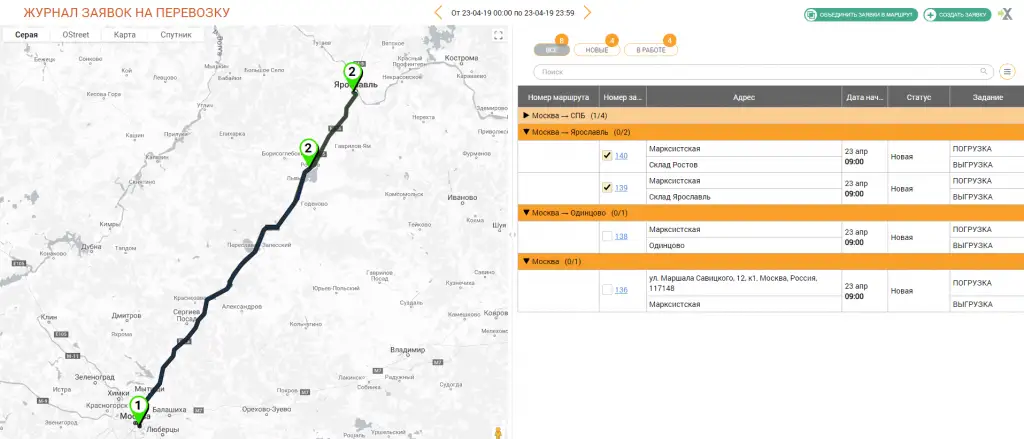Uncheck the checkbox for request 140
Image resolution: width=1024 pixels, height=439 pixels.
point(608,156)
